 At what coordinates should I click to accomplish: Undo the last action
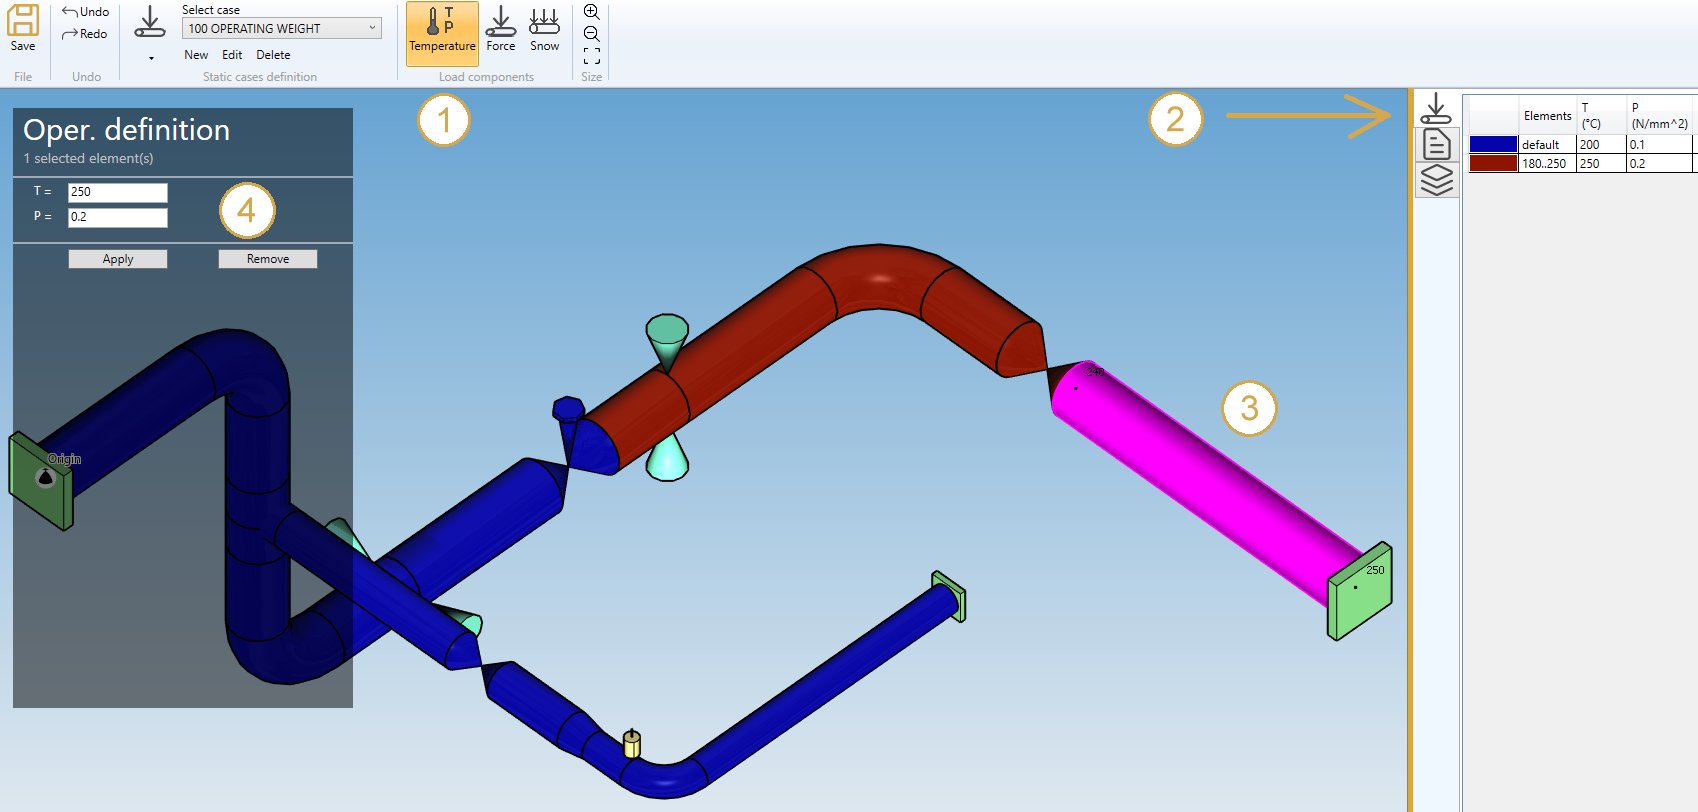[x=85, y=12]
